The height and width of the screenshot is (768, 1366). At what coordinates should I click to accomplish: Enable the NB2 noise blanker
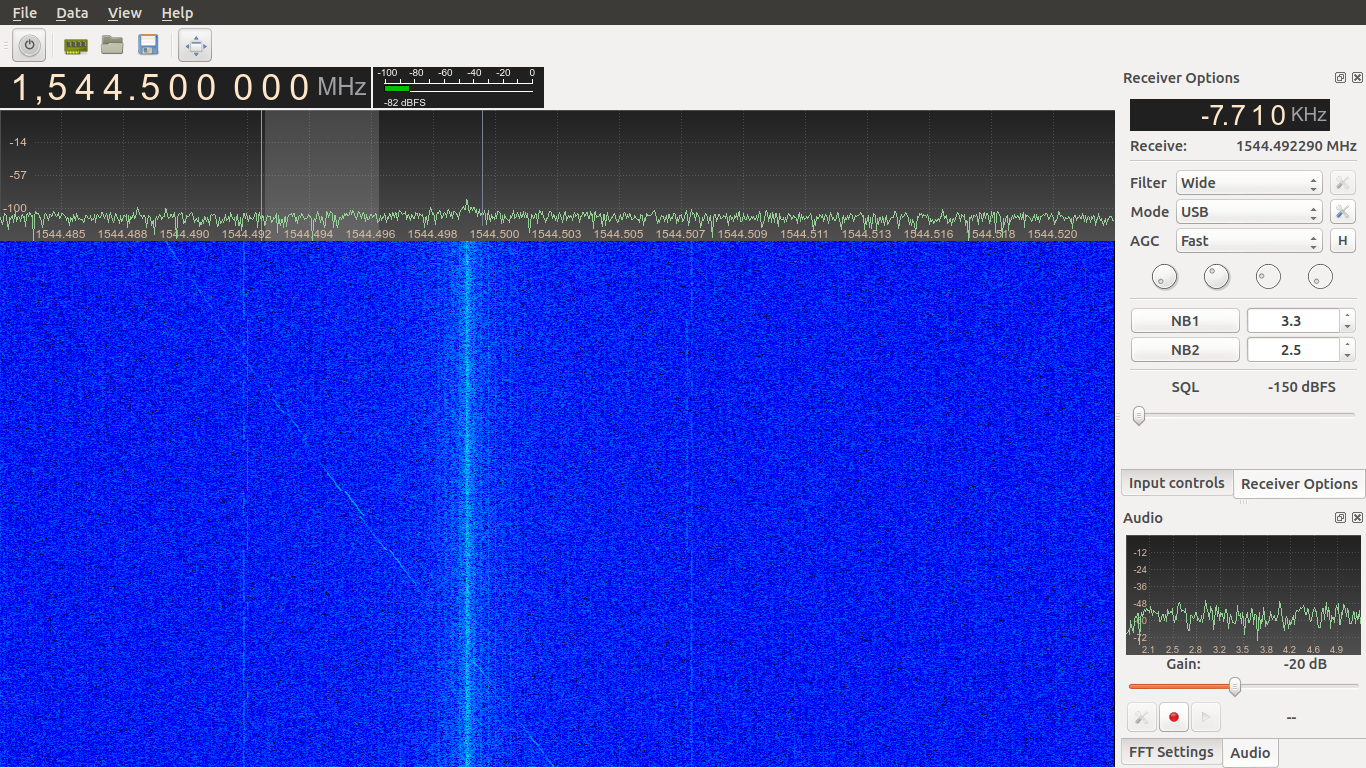coord(1185,349)
